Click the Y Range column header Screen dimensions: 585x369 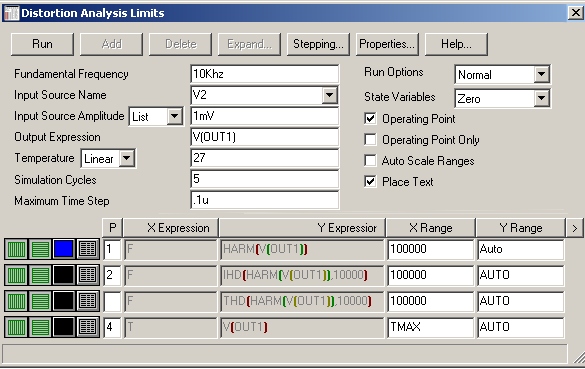click(x=521, y=228)
